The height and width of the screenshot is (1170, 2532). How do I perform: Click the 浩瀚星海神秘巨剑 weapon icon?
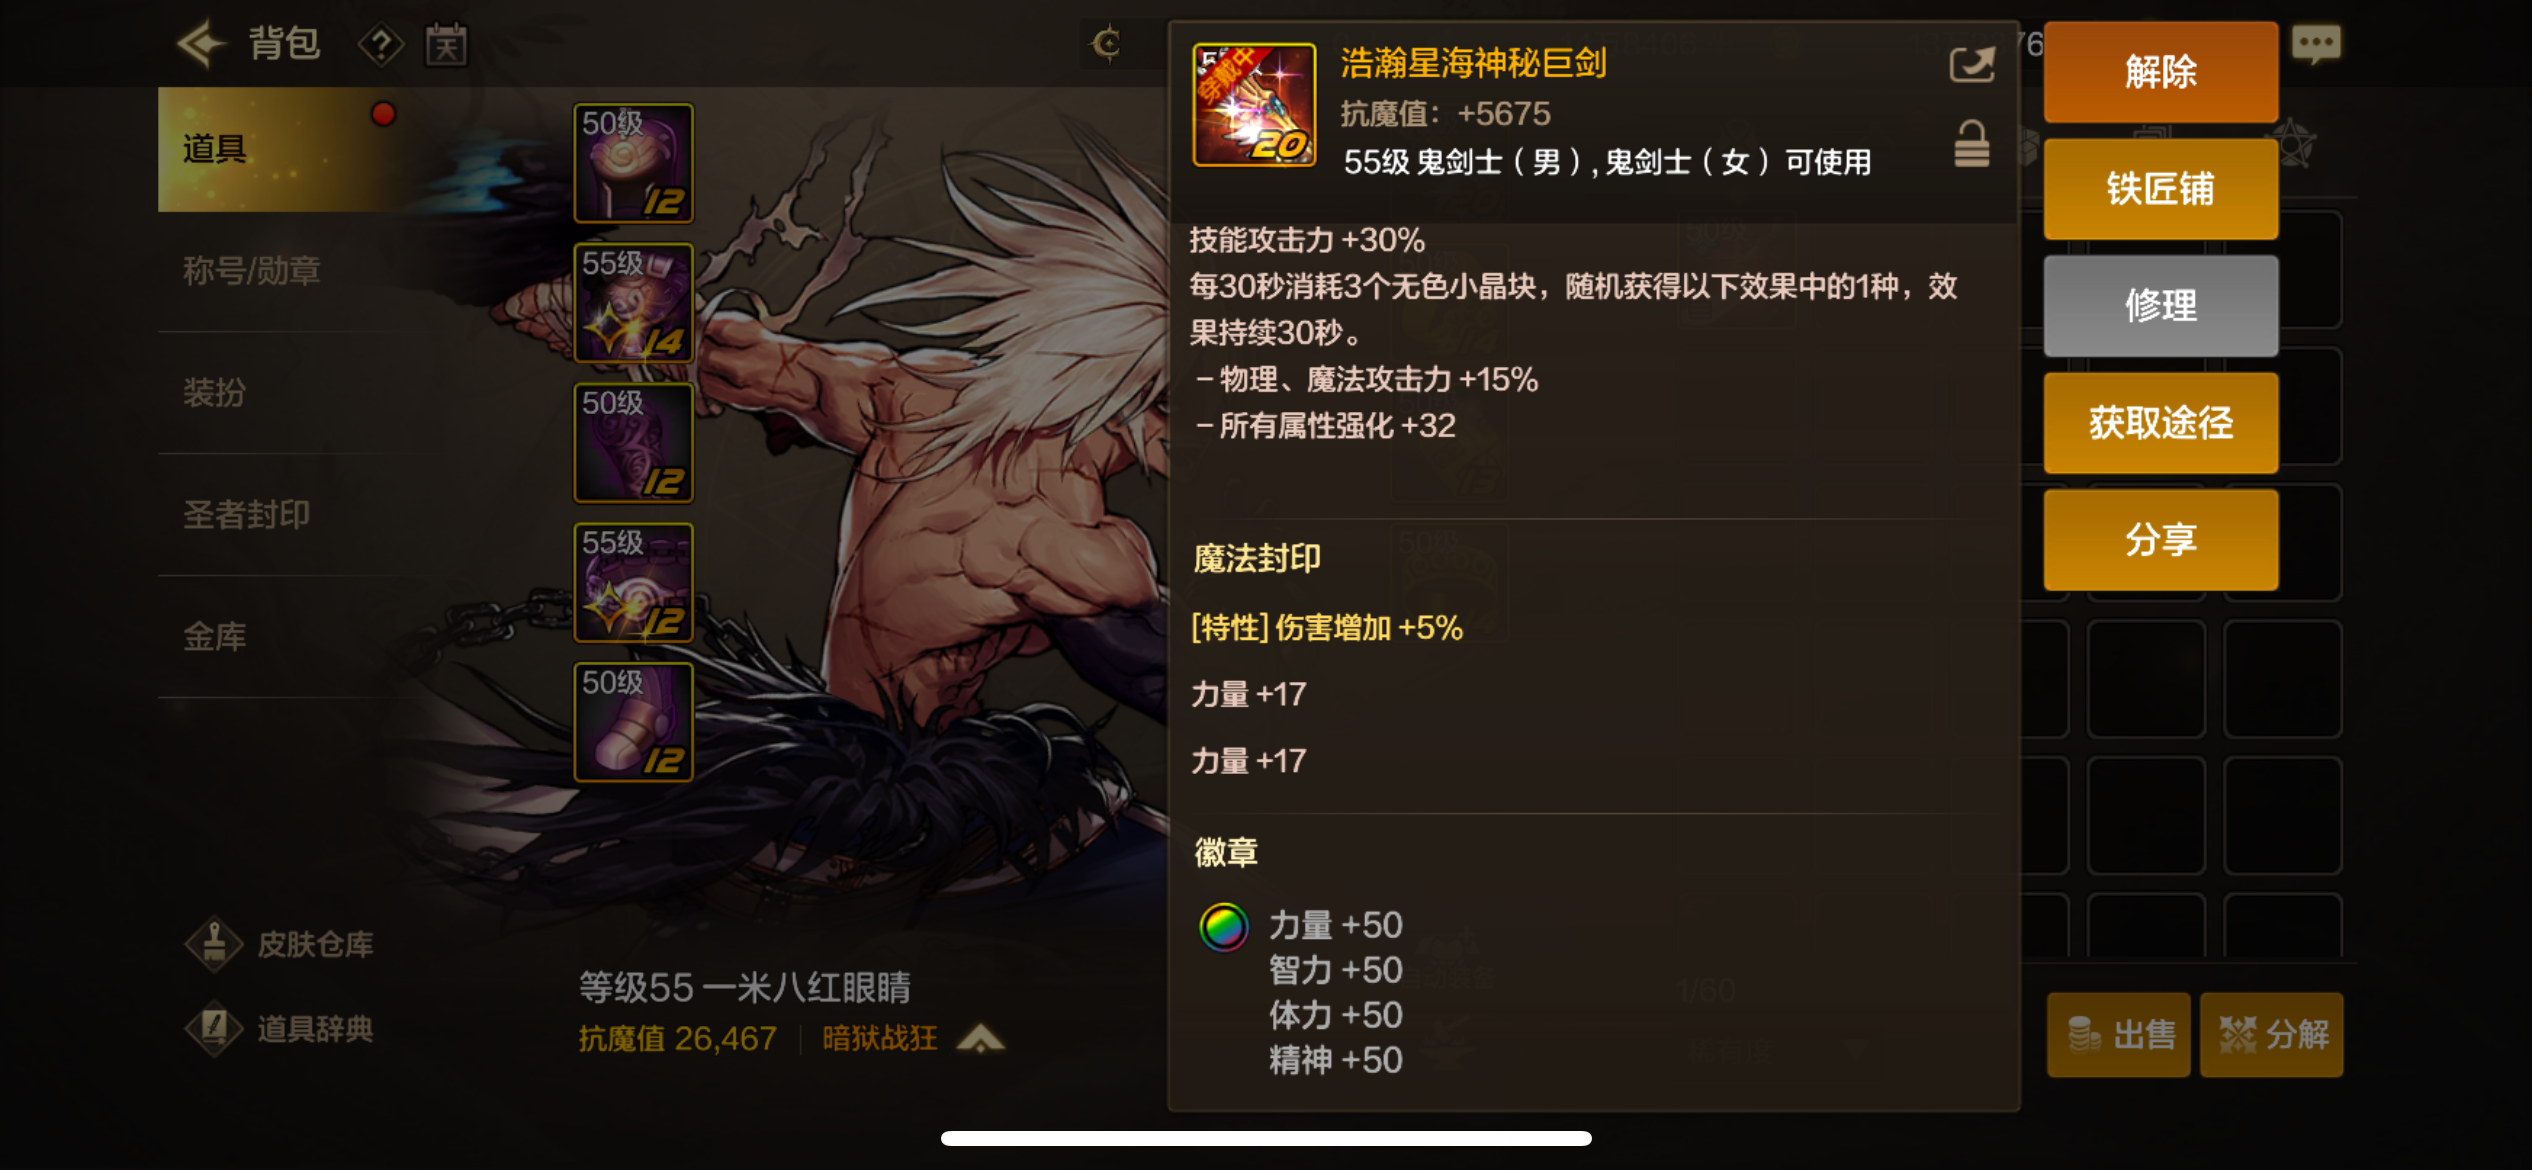[x=1254, y=105]
